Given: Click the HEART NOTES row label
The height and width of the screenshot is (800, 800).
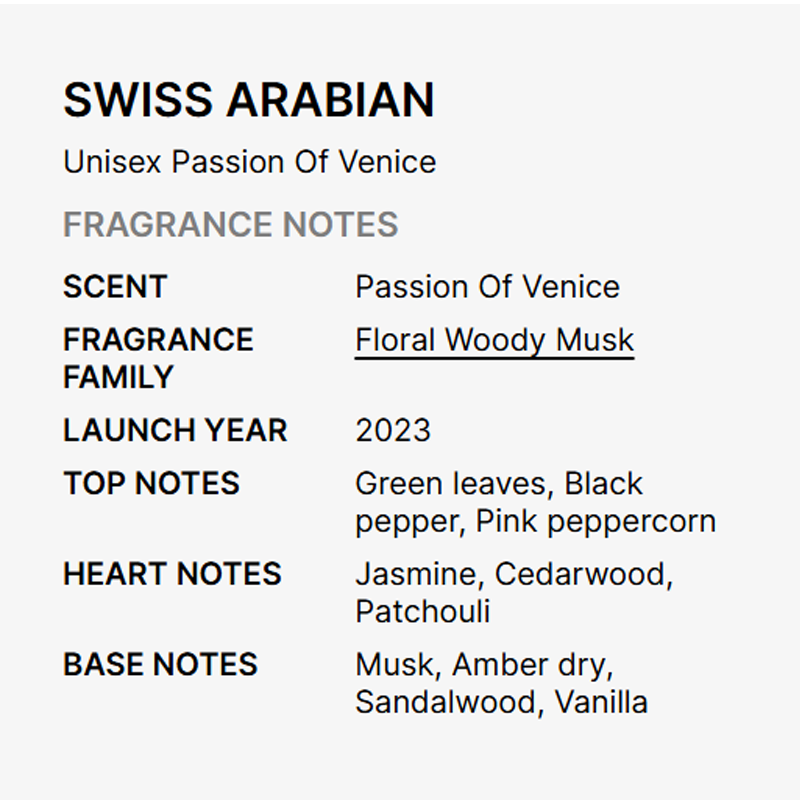Looking at the screenshot, I should coord(172,574).
